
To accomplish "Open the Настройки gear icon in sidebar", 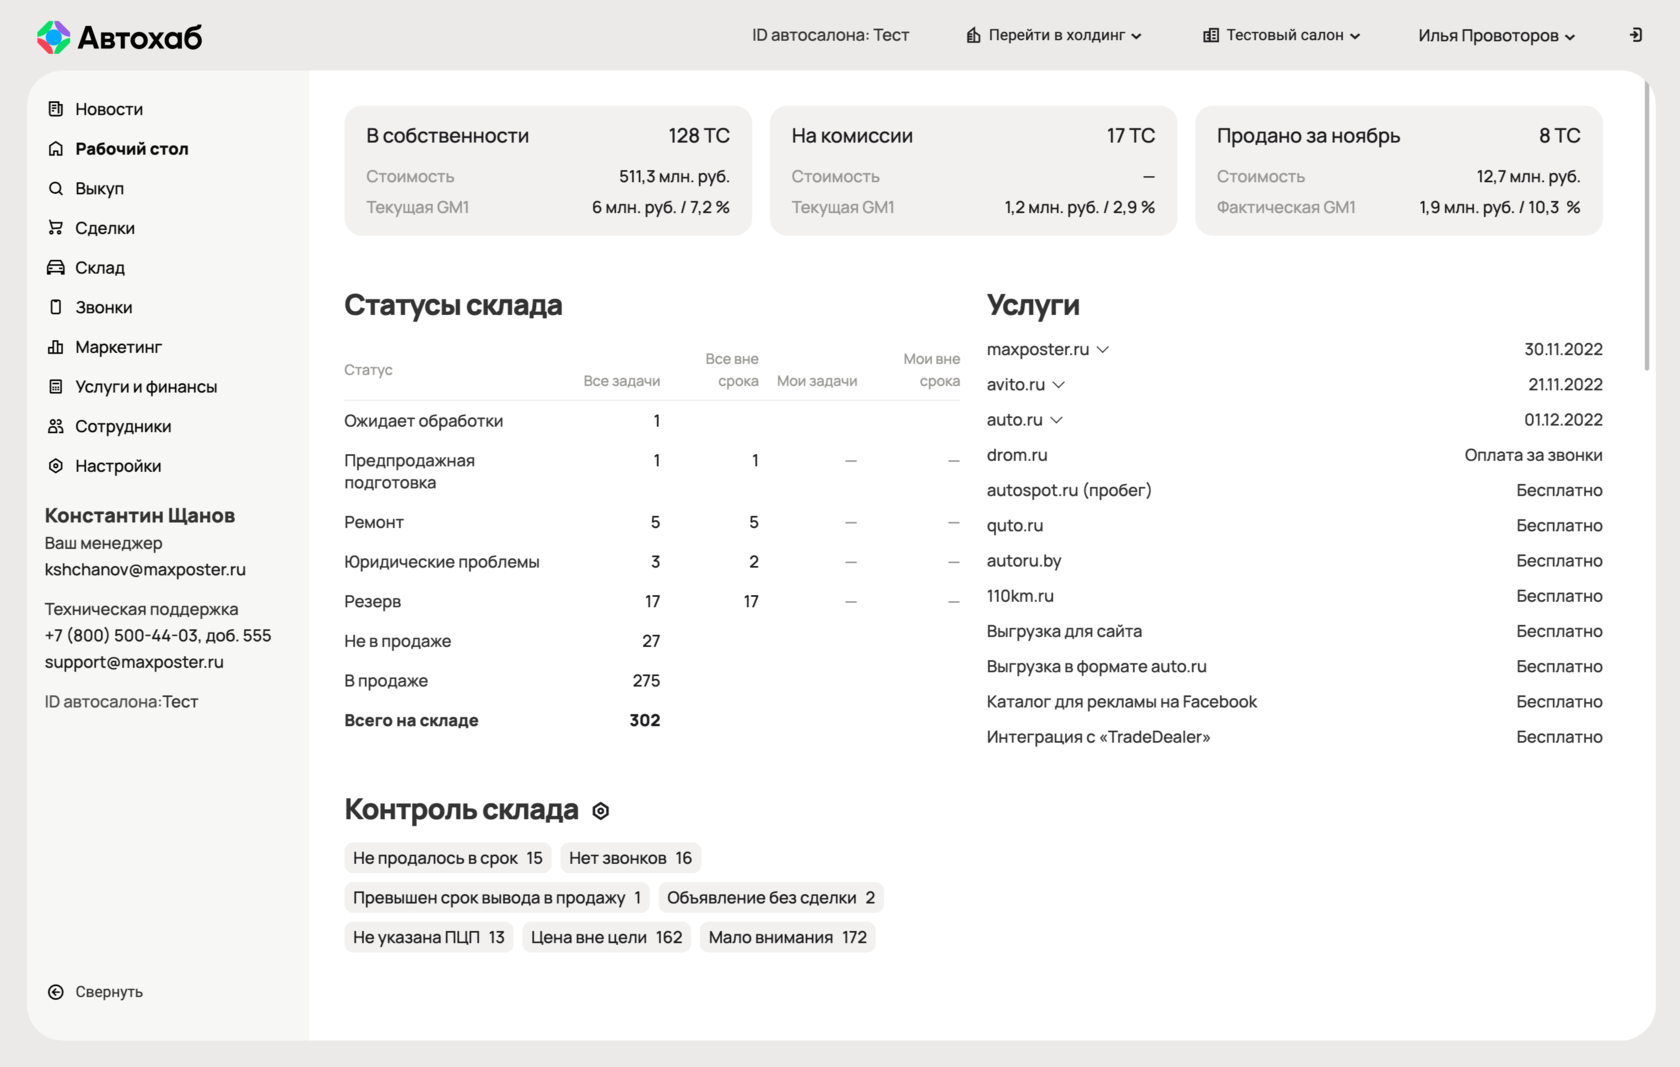I will click(55, 465).
